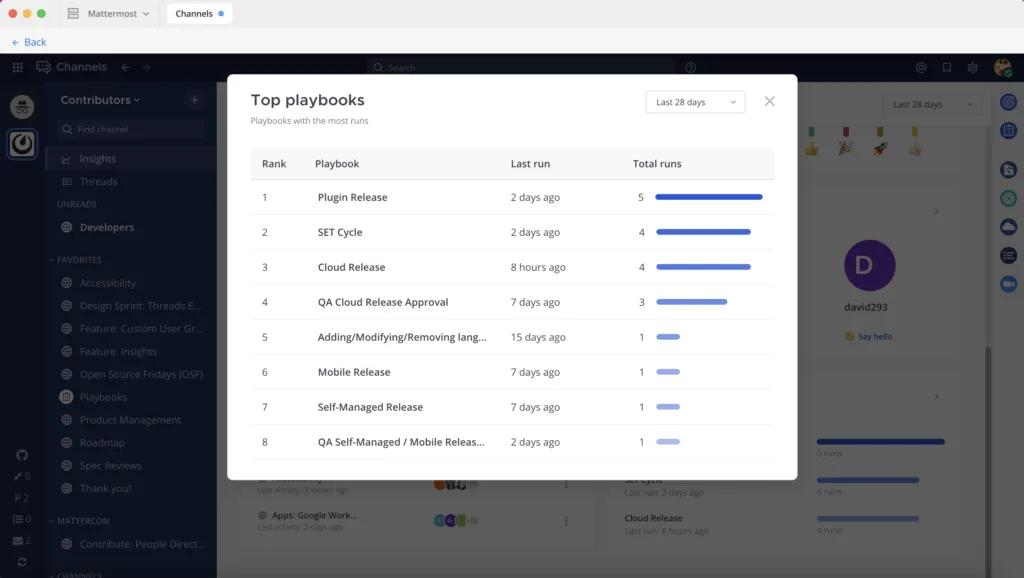1024x578 pixels.
Task: Click the Total runs column header
Action: (656, 164)
